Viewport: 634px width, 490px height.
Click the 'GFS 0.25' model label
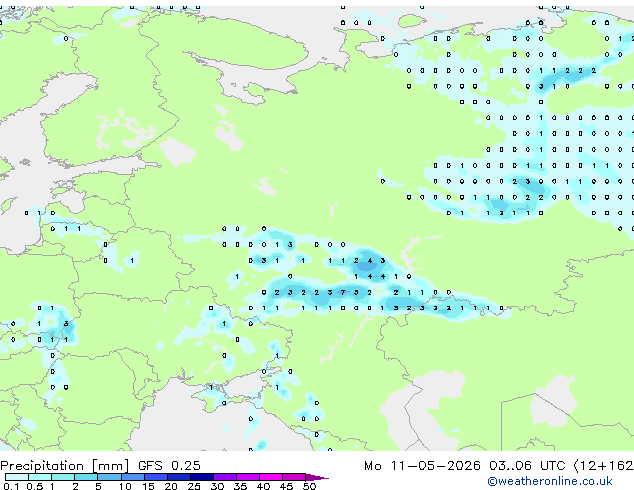click(x=169, y=466)
